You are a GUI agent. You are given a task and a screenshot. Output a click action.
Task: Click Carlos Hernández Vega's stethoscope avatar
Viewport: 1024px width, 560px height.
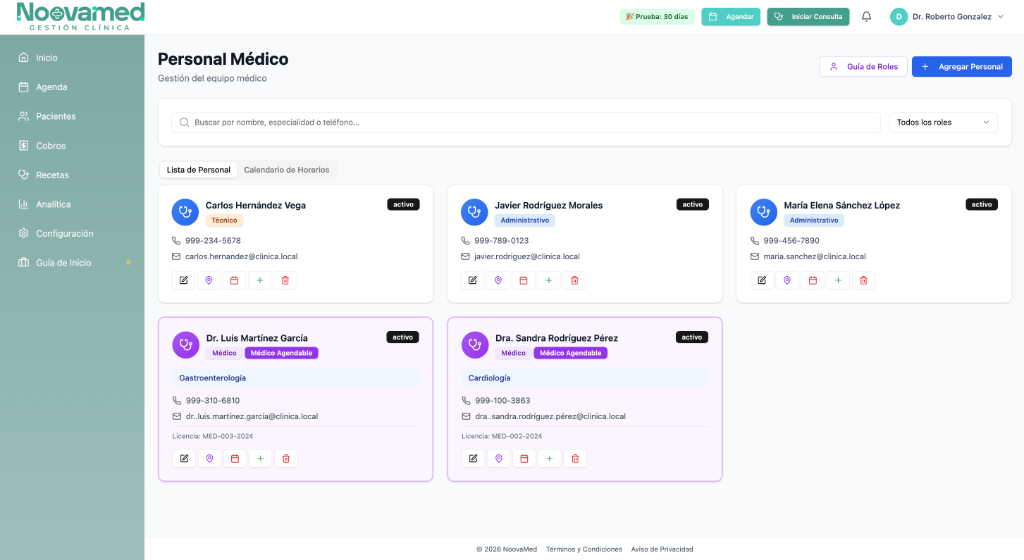pyautogui.click(x=185, y=212)
